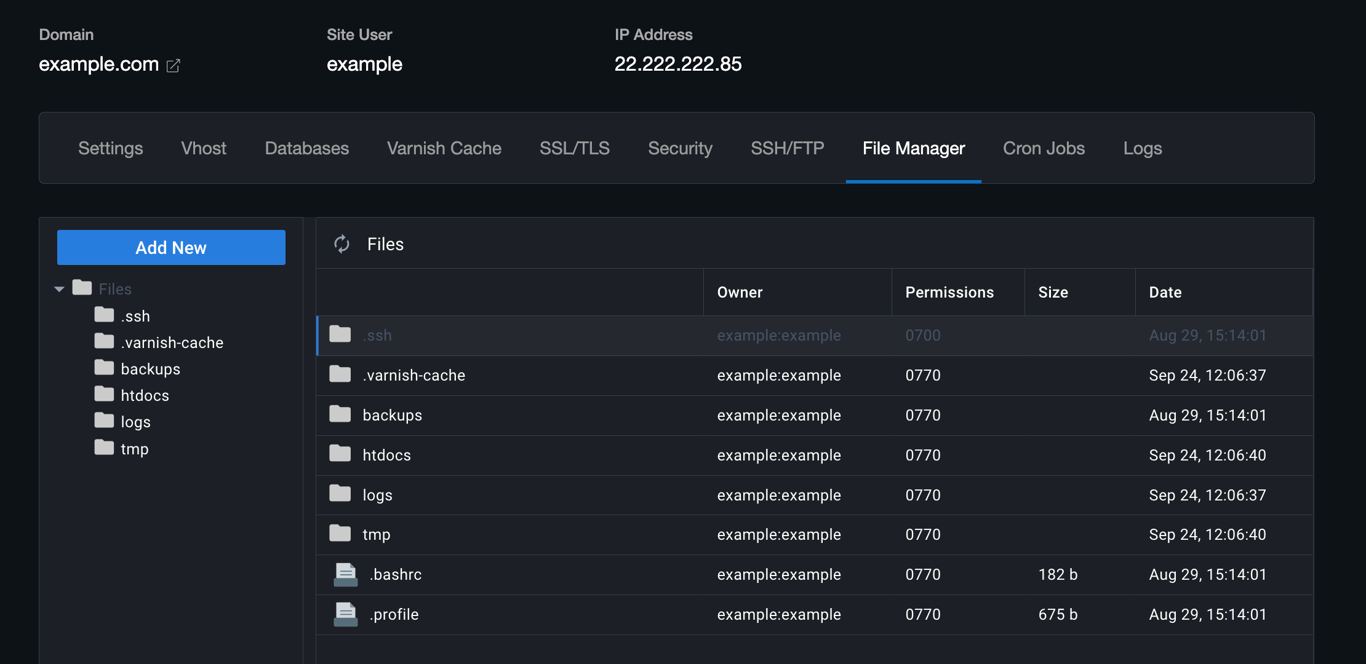Screen dimensions: 1366x664
Task: Click the logs folder icon in the sidebar
Action: pyautogui.click(x=104, y=421)
